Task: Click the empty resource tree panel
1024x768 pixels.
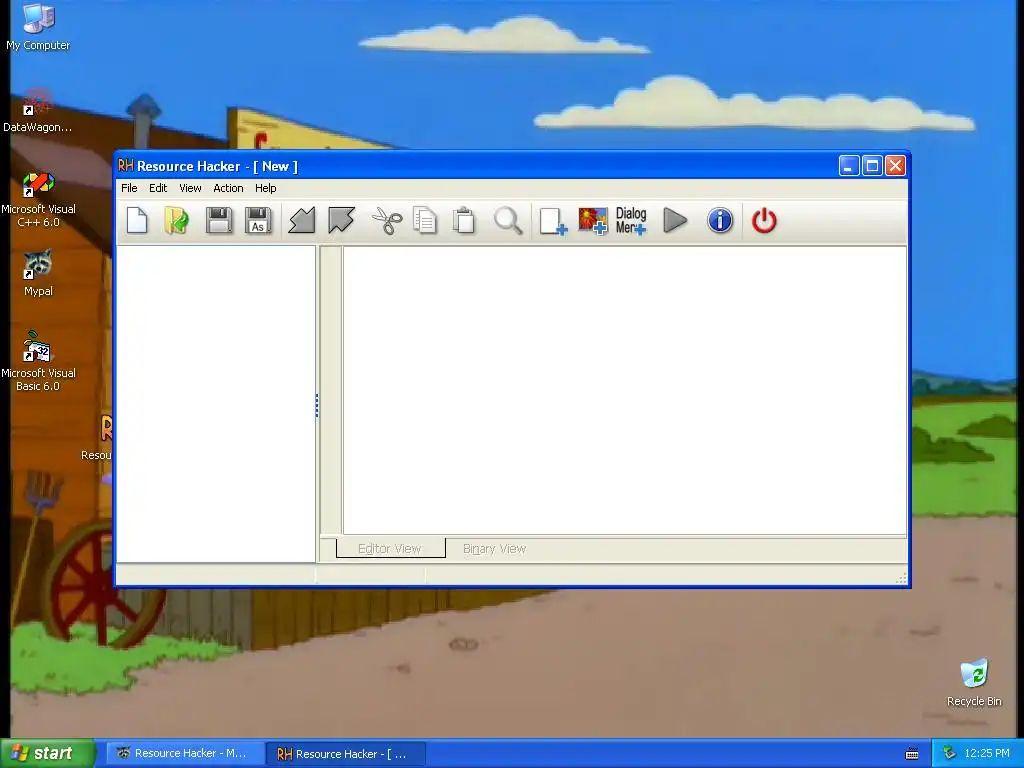Action: 216,404
